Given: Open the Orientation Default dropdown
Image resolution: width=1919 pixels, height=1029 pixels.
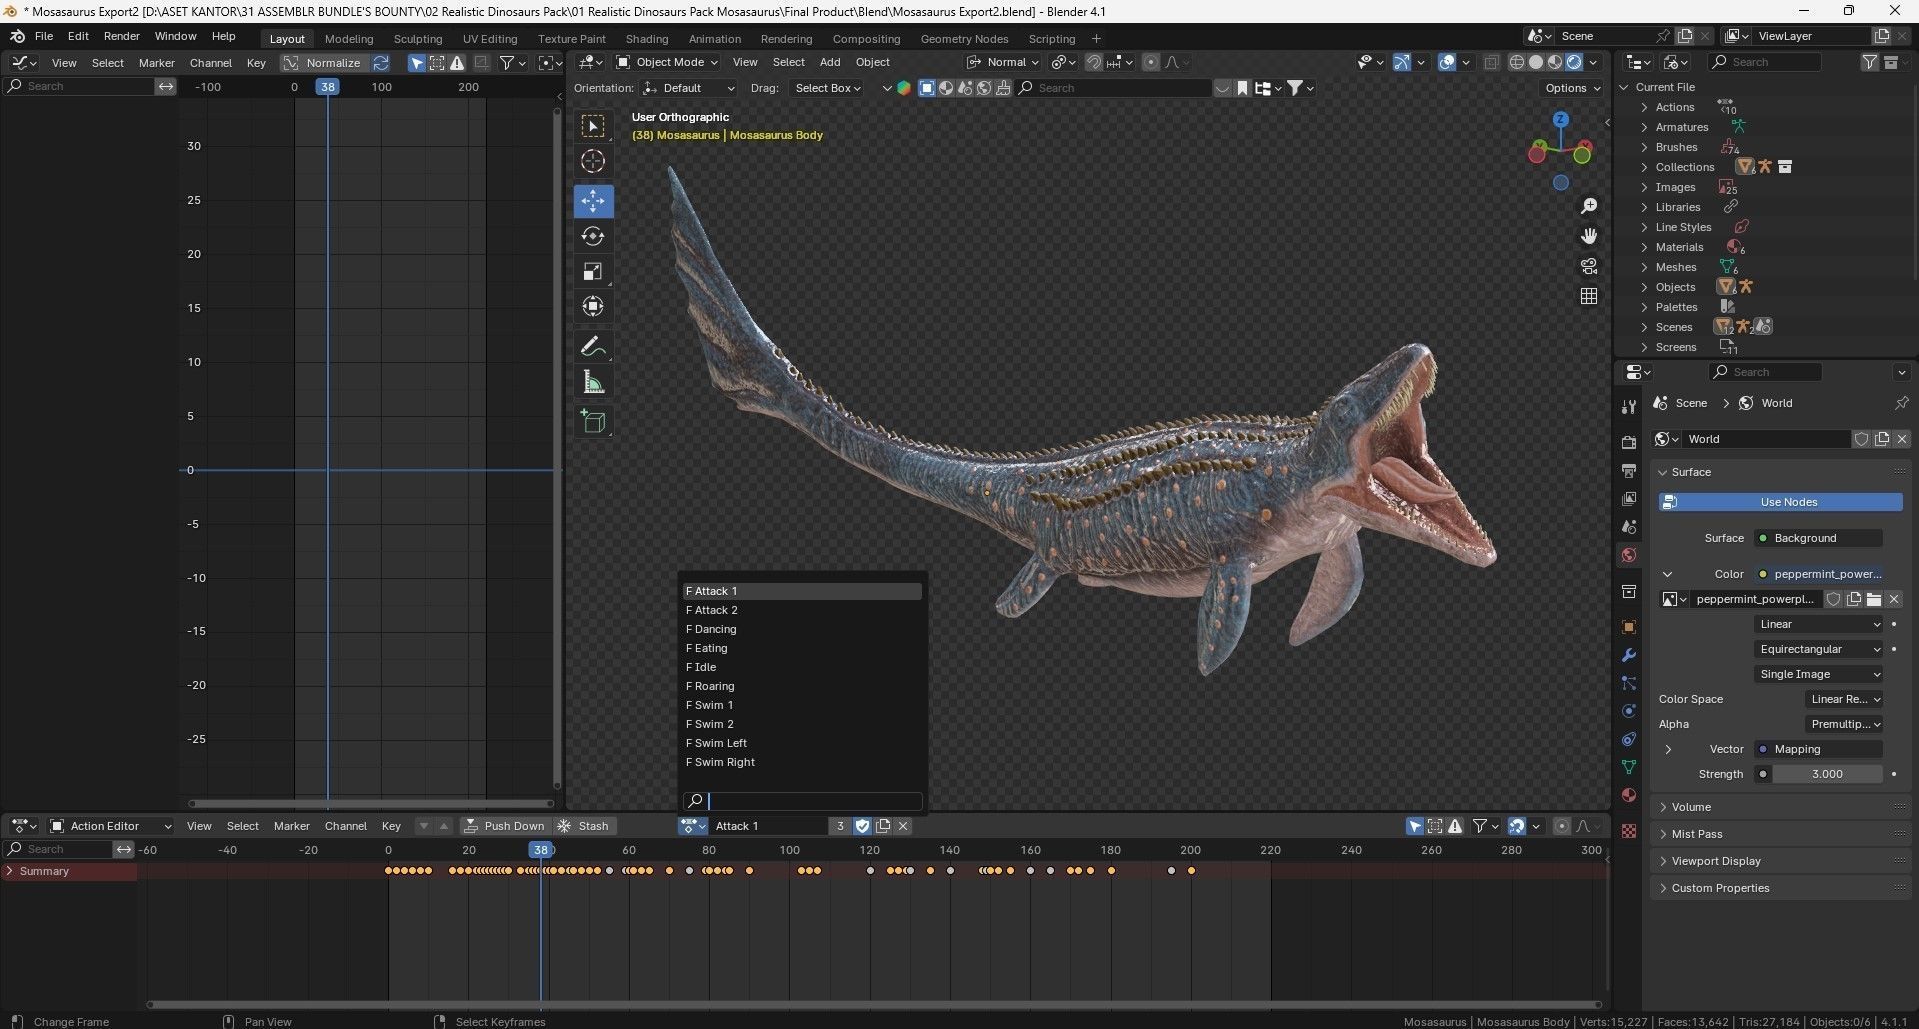Looking at the screenshot, I should pyautogui.click(x=689, y=88).
